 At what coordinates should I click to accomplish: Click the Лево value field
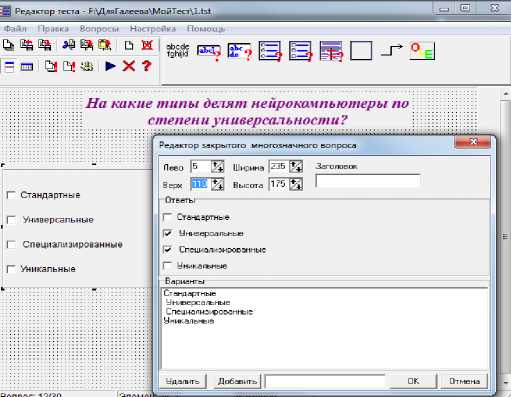pyautogui.click(x=201, y=166)
